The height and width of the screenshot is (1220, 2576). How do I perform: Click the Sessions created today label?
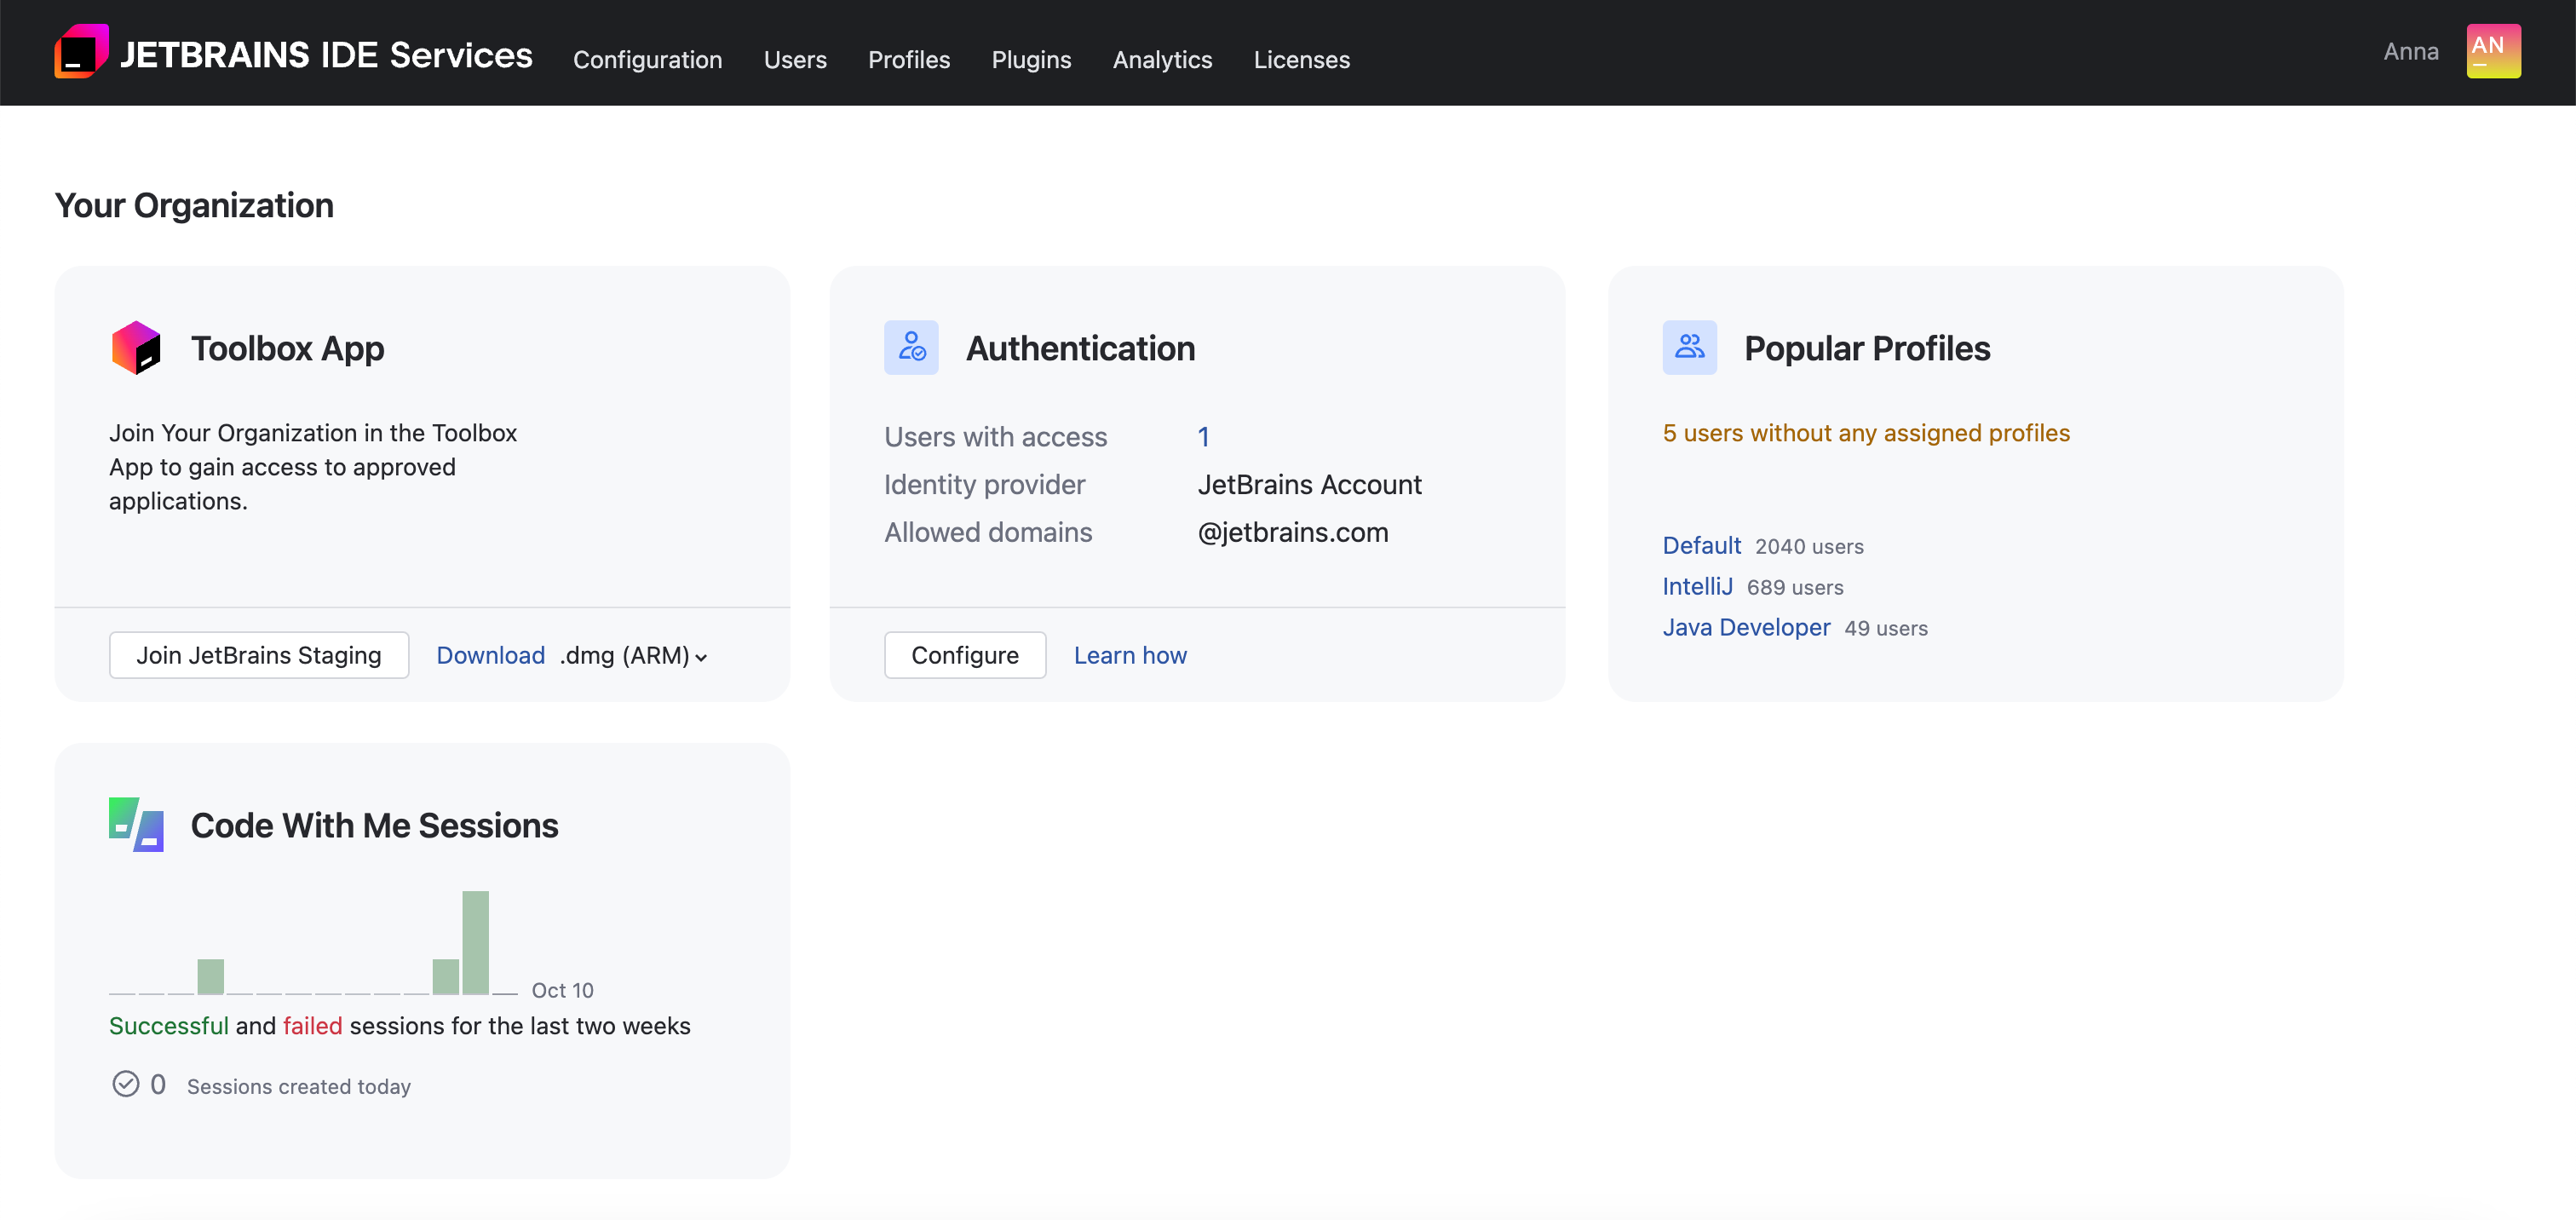coord(299,1086)
